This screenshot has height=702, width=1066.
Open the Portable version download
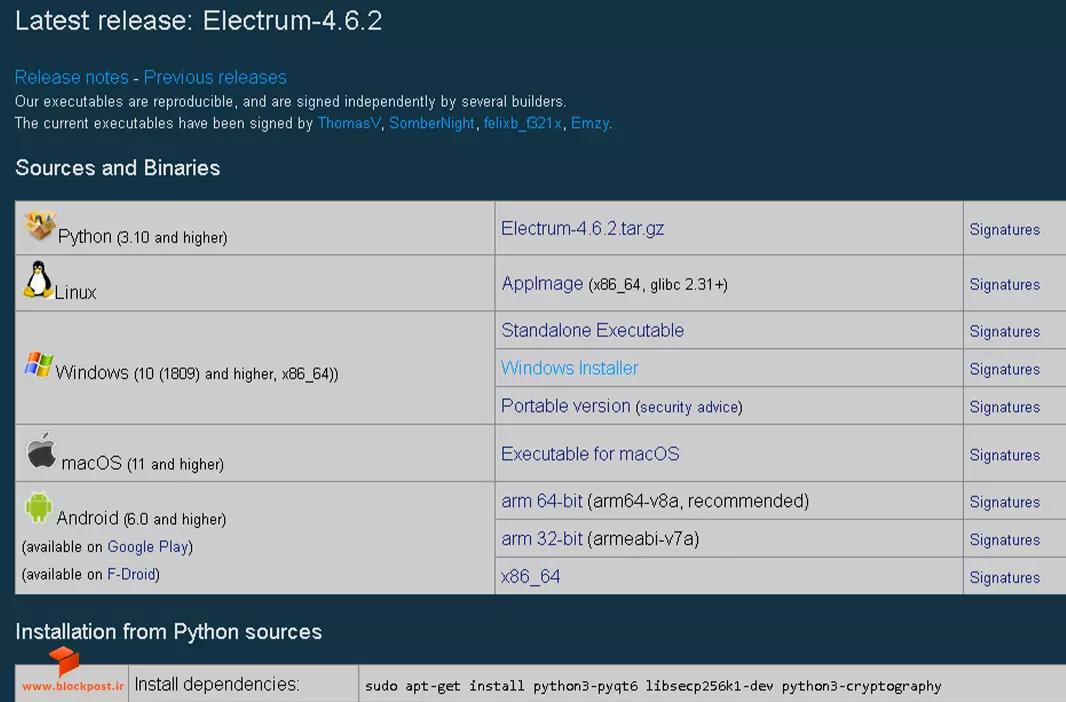pyautogui.click(x=566, y=406)
